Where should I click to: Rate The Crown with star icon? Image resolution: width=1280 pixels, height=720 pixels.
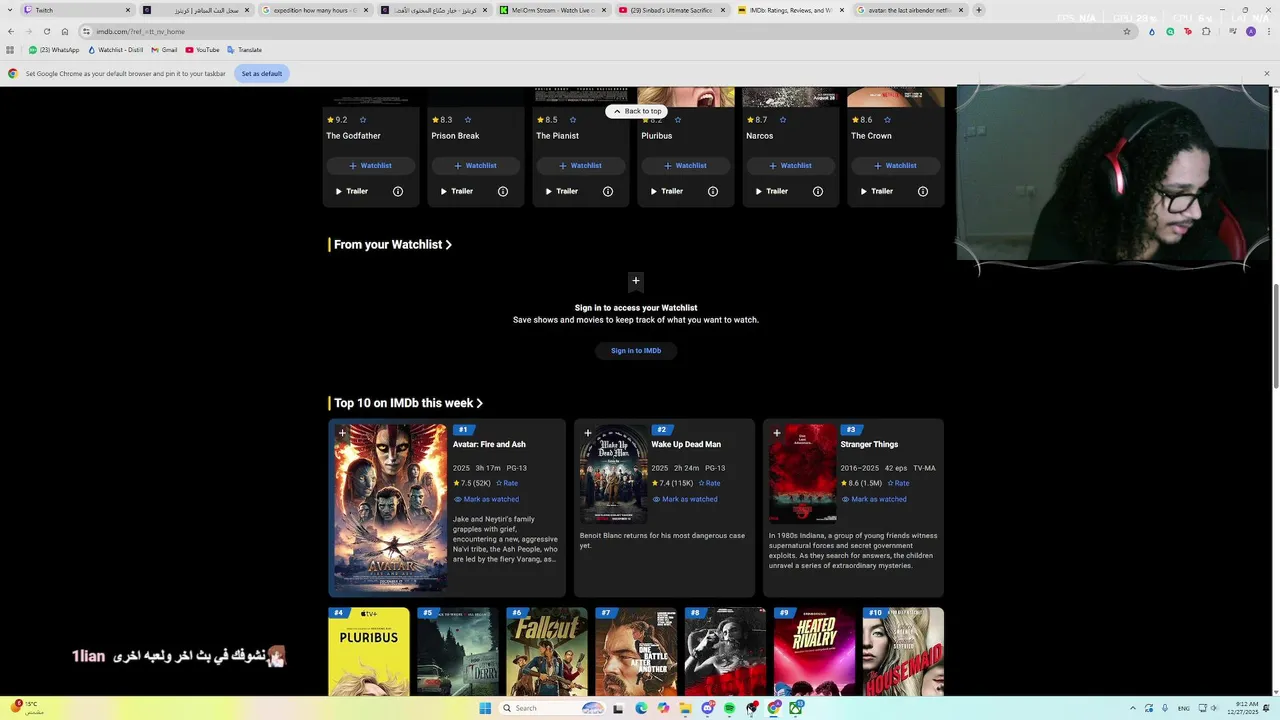click(x=887, y=120)
